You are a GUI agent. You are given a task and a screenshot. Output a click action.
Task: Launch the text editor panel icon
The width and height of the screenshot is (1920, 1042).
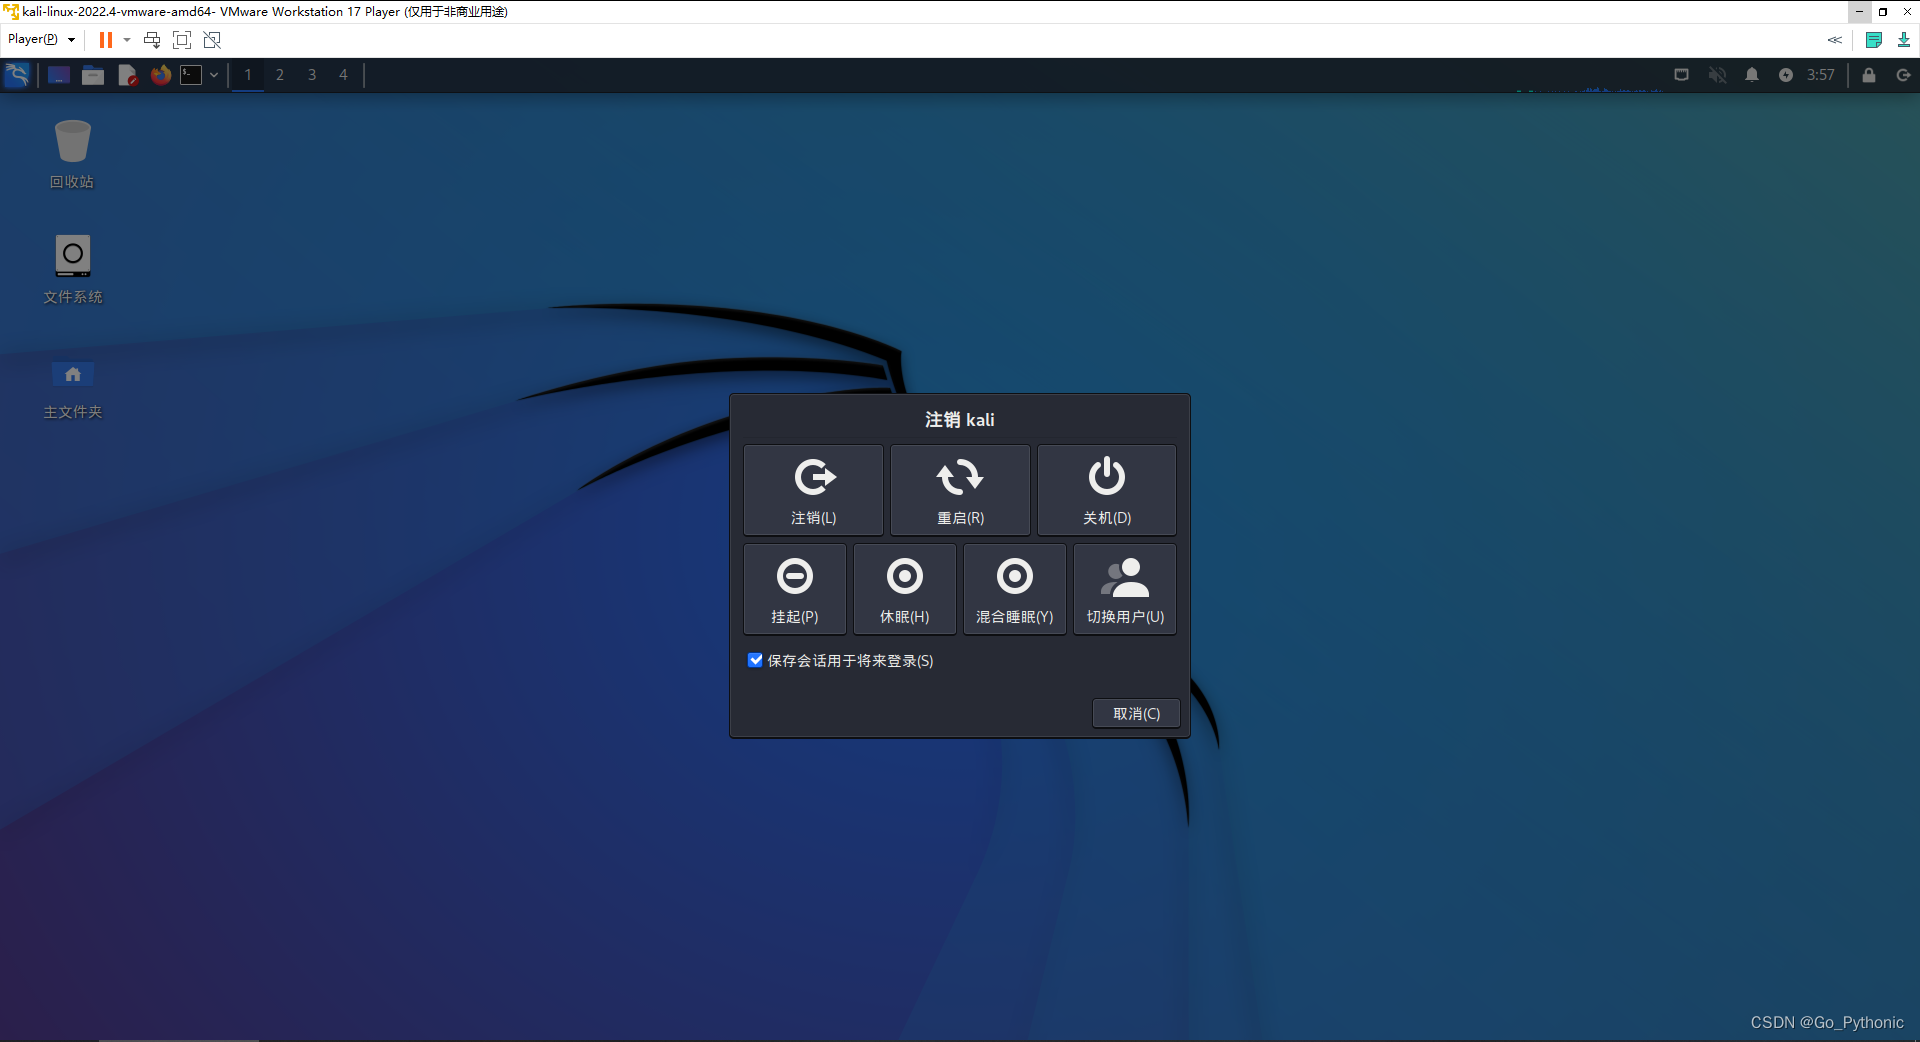127,75
